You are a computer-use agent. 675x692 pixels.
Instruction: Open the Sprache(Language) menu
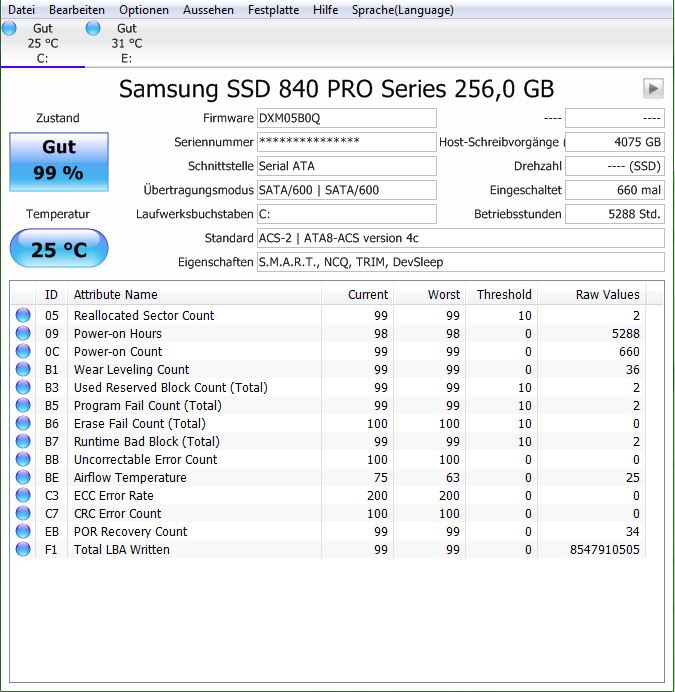coord(403,10)
